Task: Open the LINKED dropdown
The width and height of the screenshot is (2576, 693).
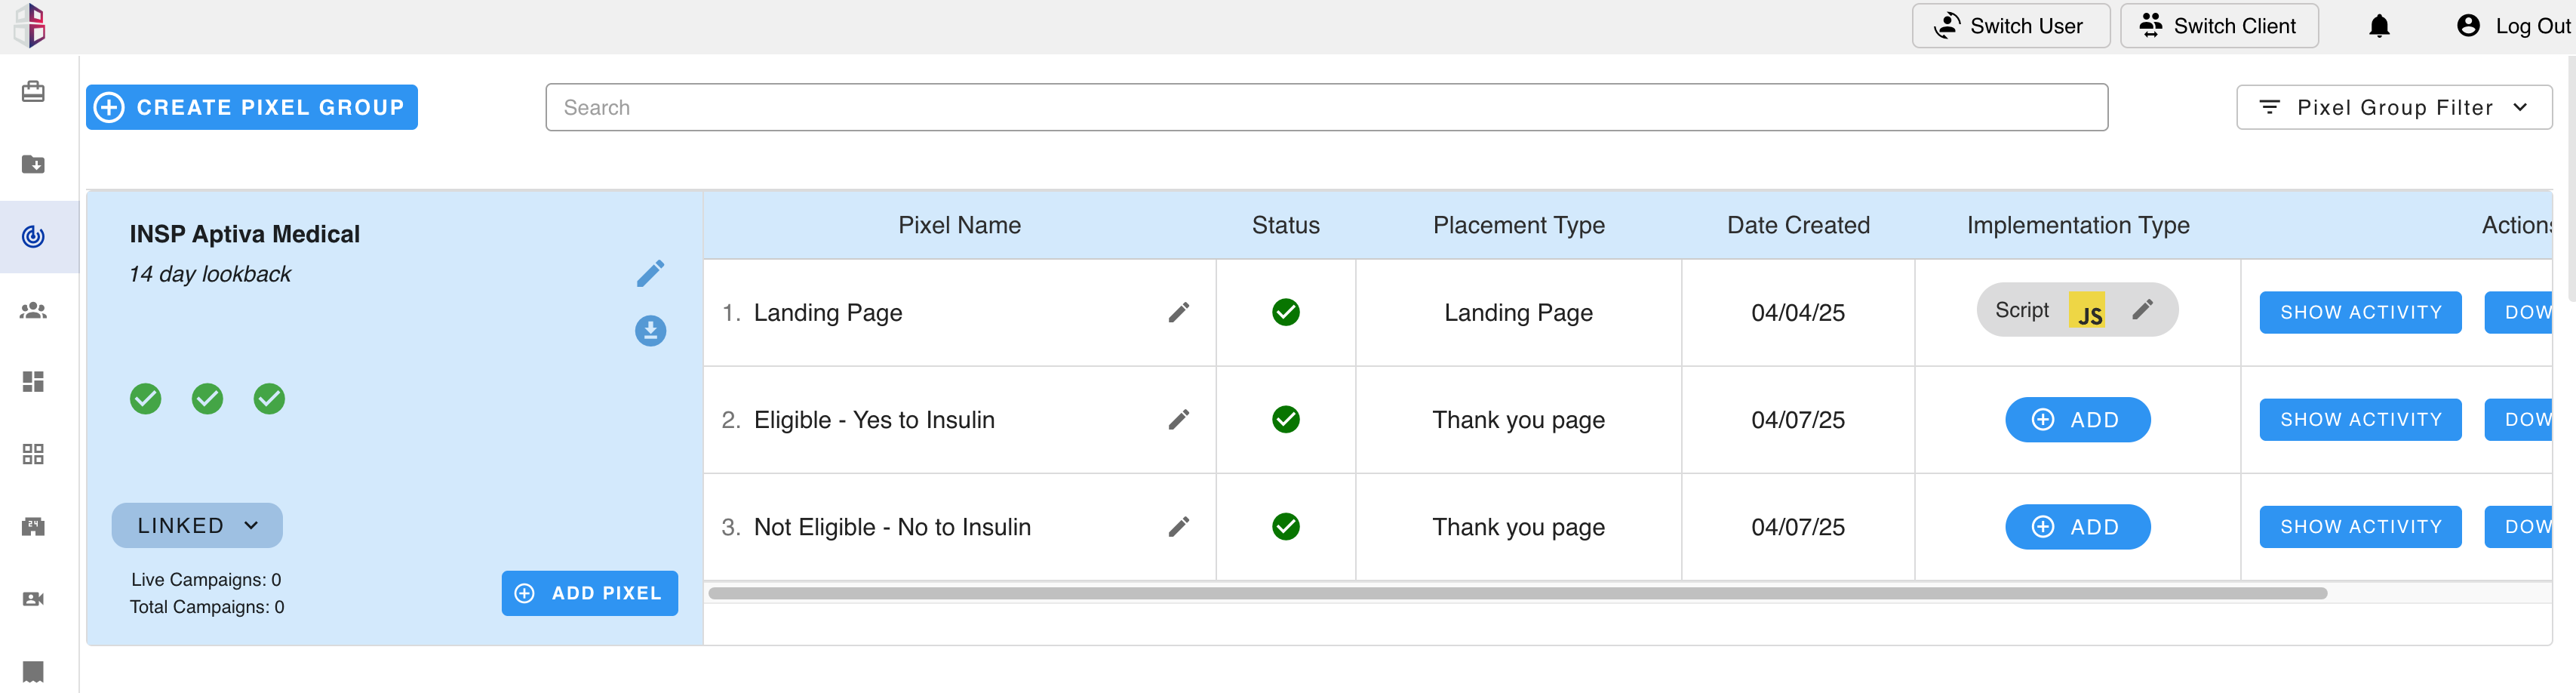Action: click(197, 526)
